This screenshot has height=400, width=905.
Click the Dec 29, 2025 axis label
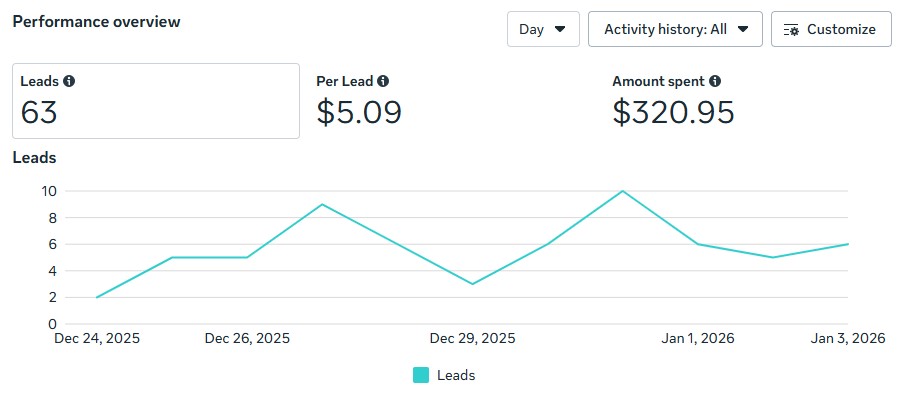point(473,339)
